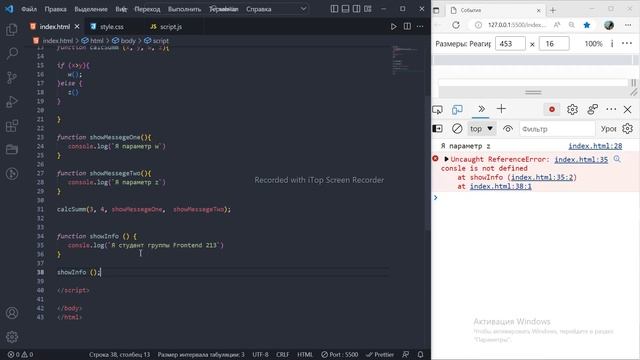Open top execution context dropdown

coord(482,129)
